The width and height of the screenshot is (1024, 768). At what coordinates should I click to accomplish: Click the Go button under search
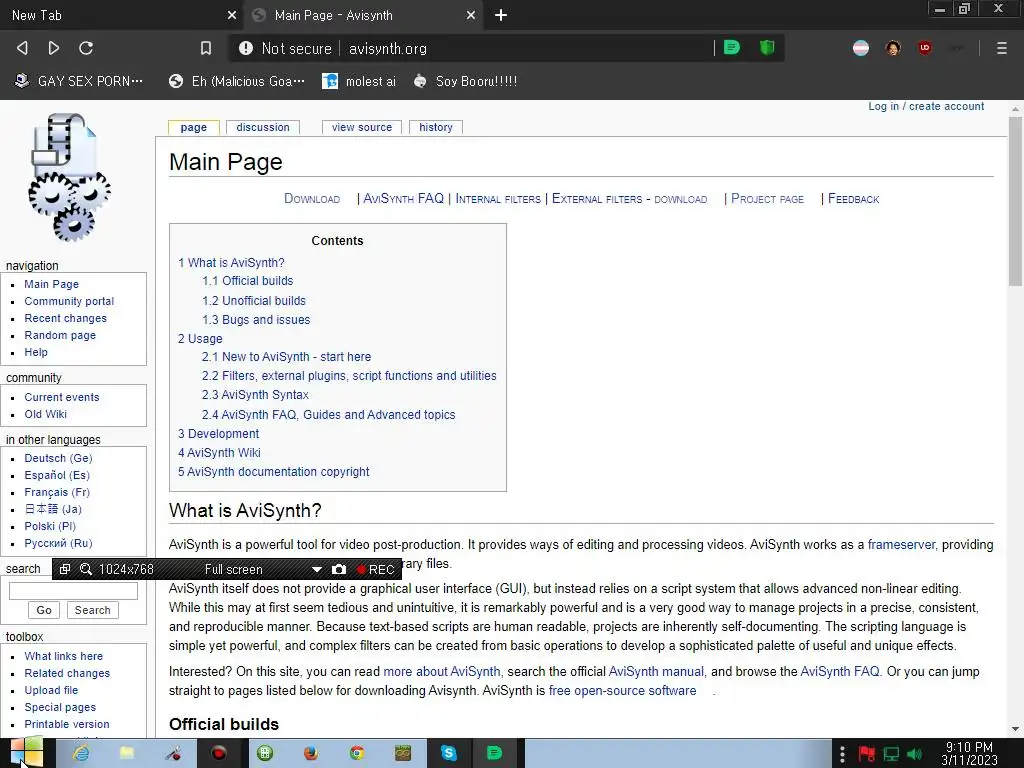coord(44,610)
